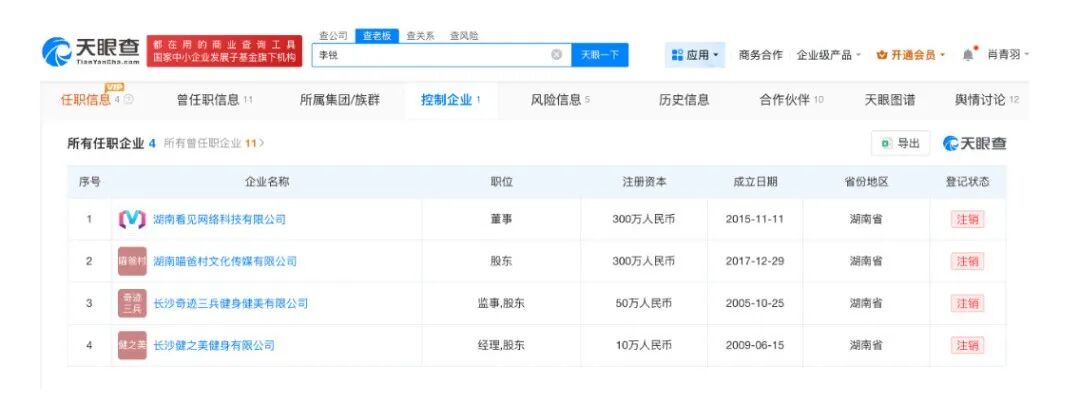
Task: Clear the search box with the X icon
Action: [556, 54]
